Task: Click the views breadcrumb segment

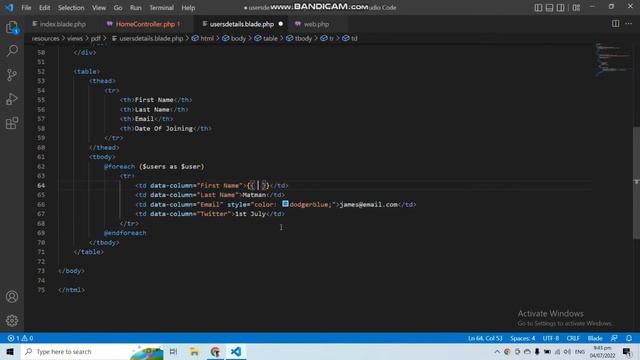Action: (x=75, y=38)
